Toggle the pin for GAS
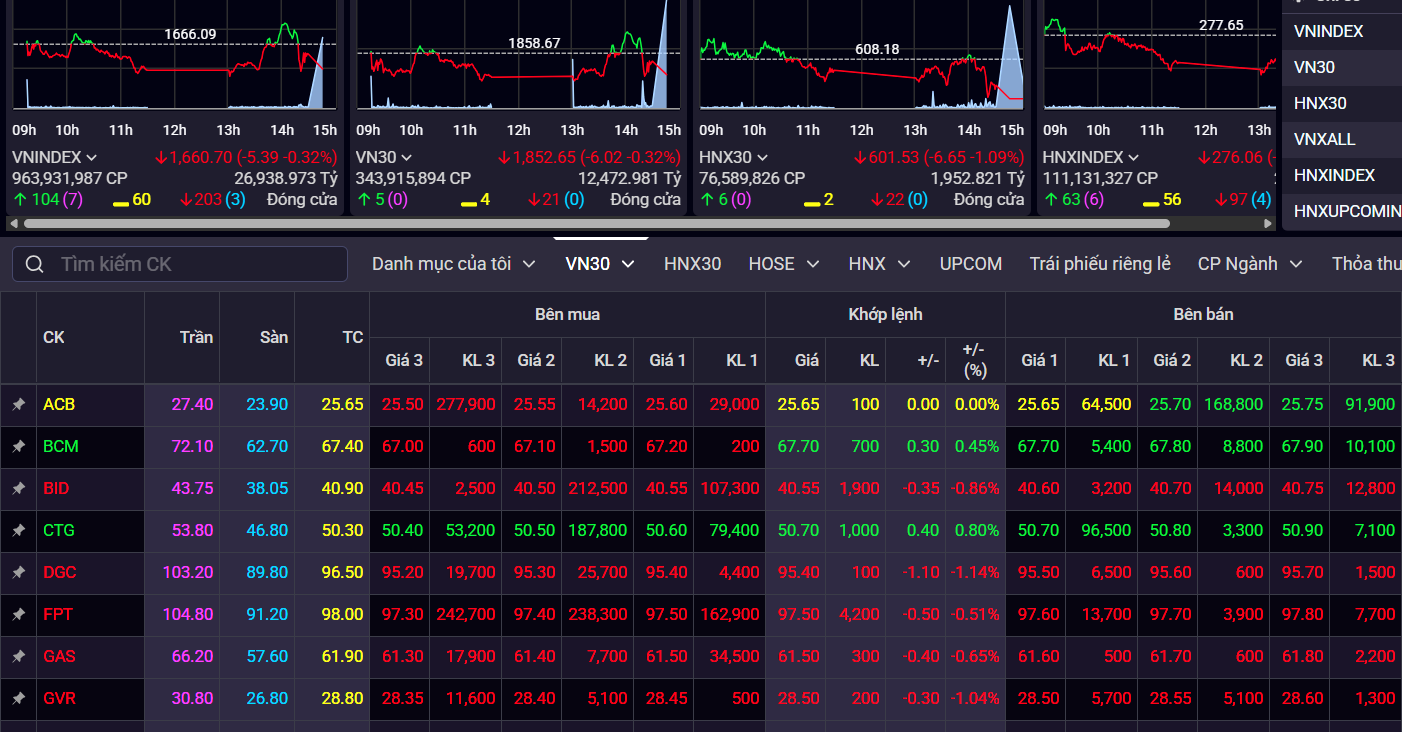This screenshot has height=732, width=1402. pos(18,657)
